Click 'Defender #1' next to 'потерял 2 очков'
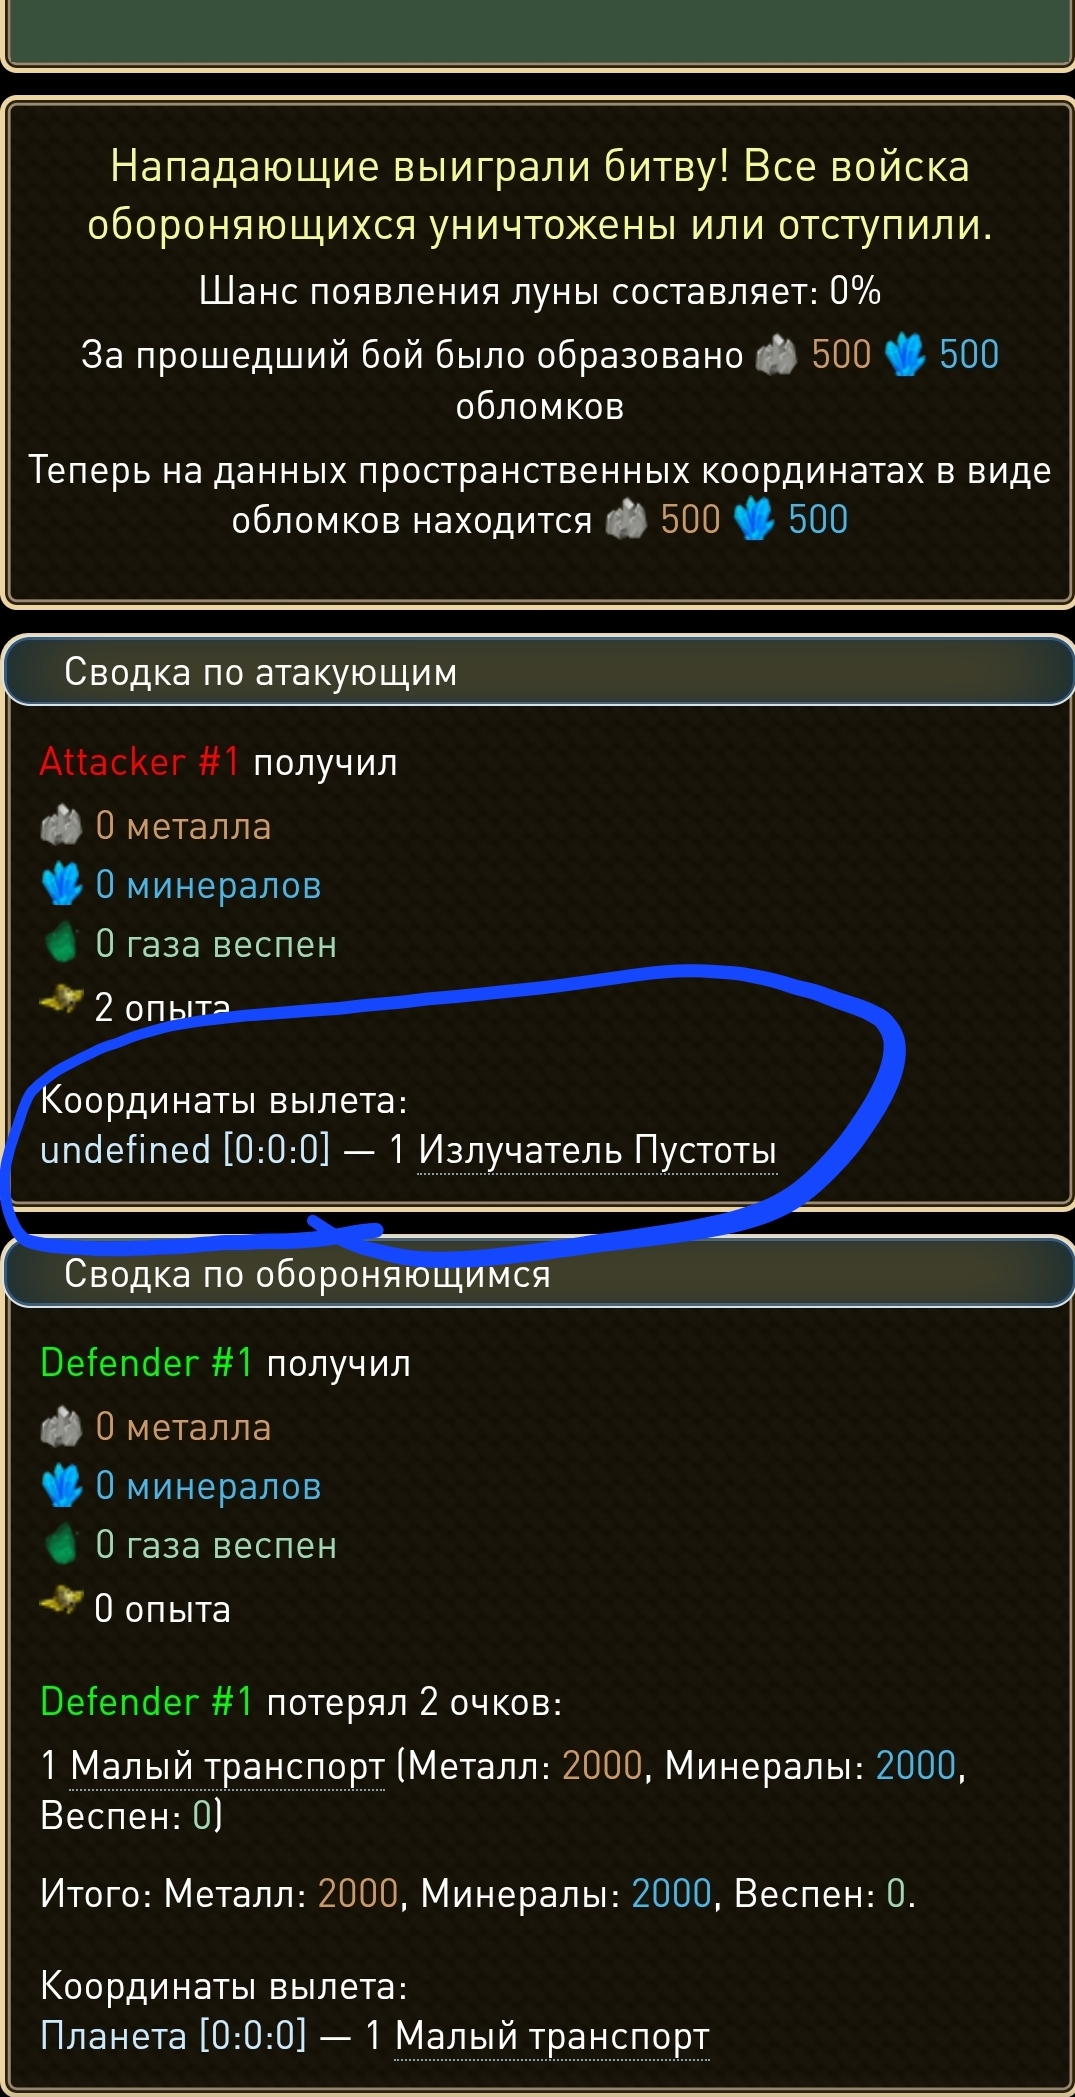The image size is (1075, 2097). pos(147,1701)
